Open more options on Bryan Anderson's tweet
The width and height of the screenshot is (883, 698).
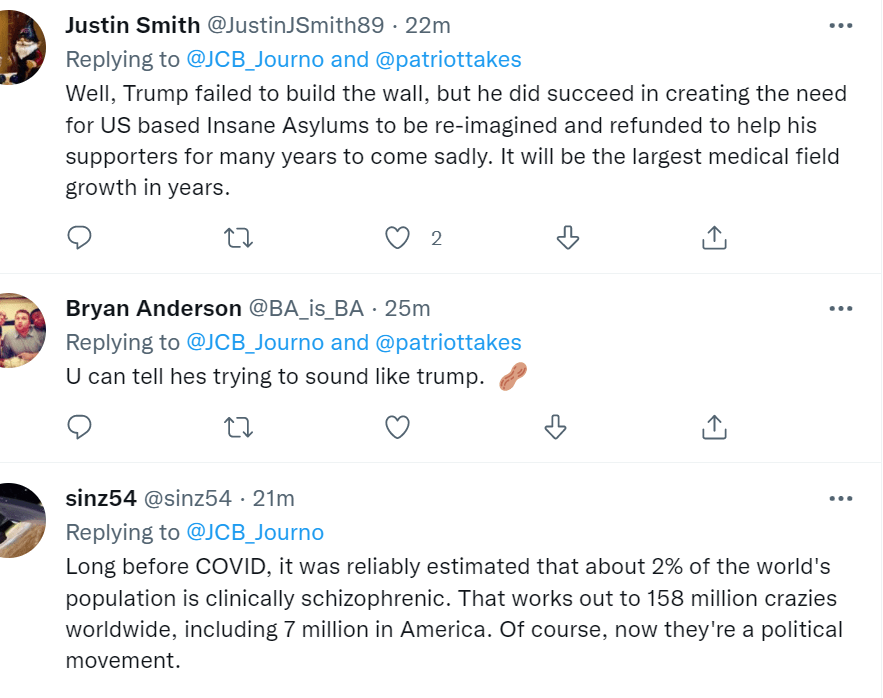pos(840,308)
